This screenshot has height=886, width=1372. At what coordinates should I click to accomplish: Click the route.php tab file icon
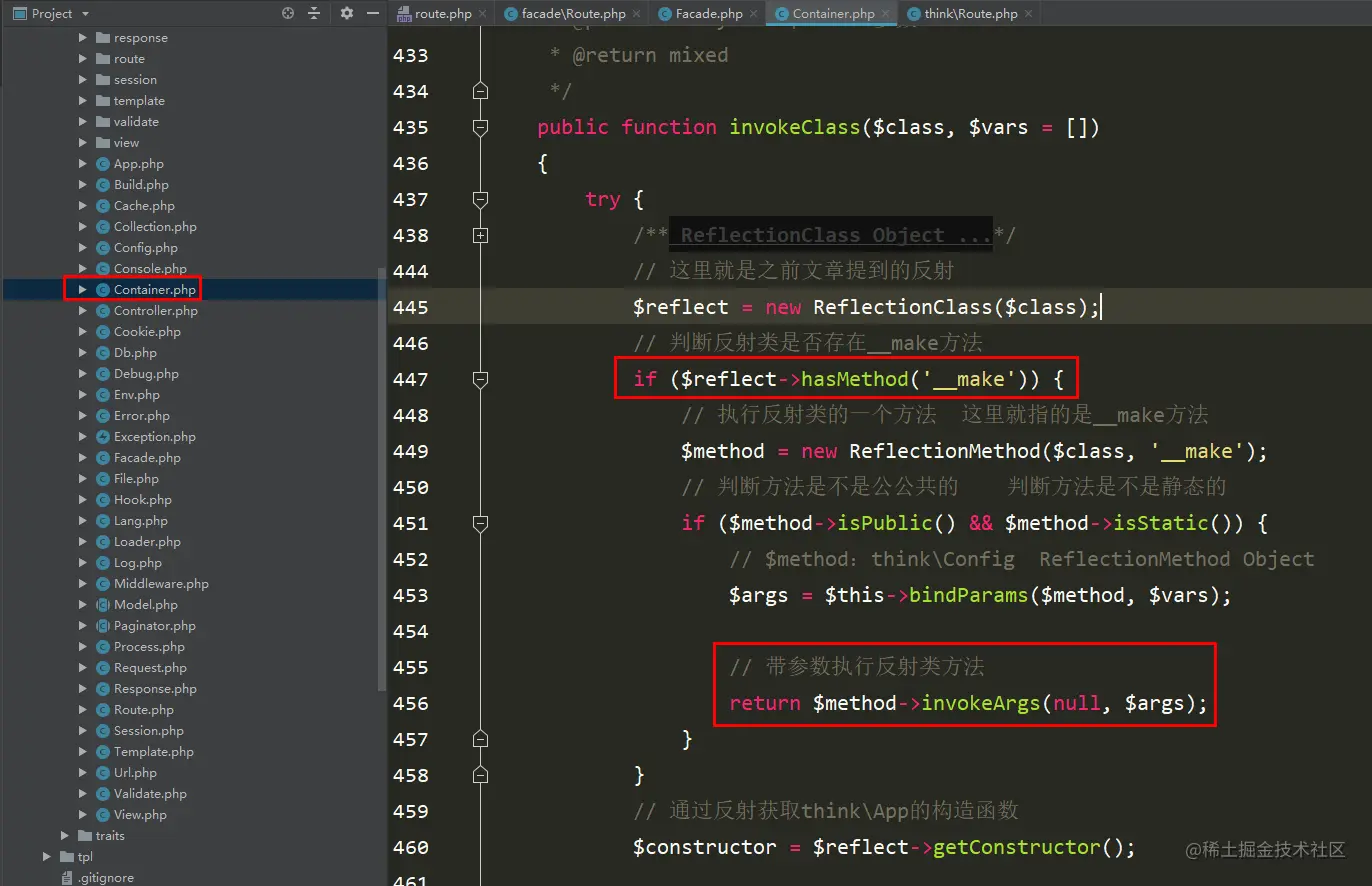[x=404, y=14]
